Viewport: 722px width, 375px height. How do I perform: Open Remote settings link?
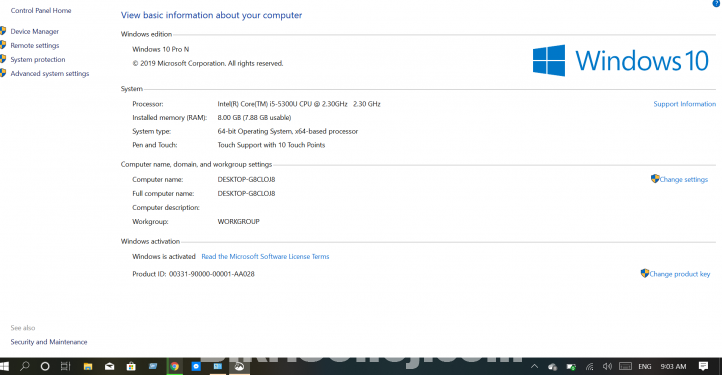[x=35, y=46]
